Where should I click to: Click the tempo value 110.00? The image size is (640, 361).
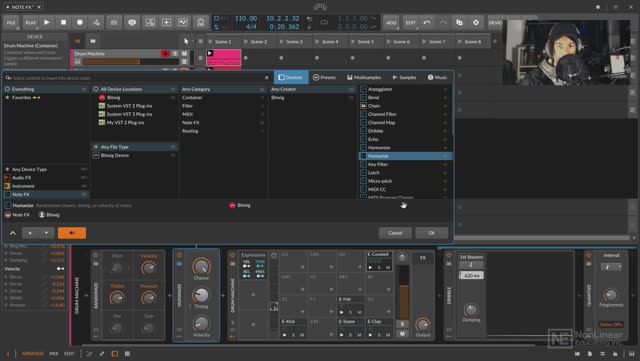pos(246,19)
